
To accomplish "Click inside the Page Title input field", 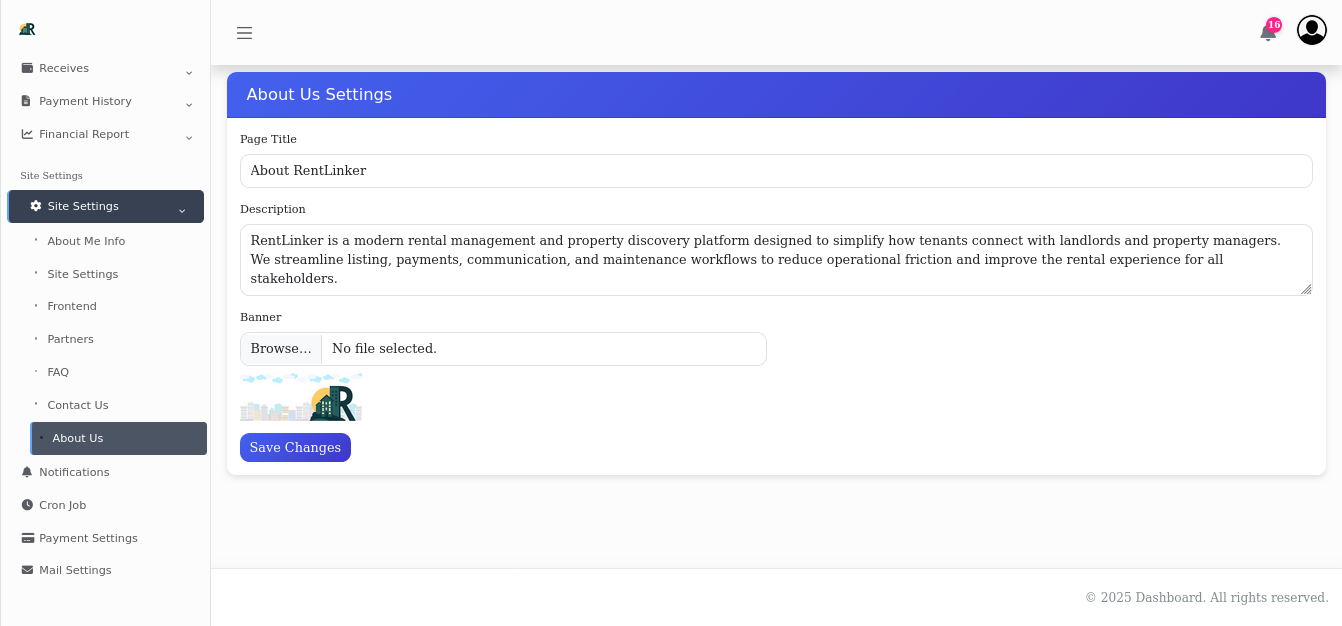I will pyautogui.click(x=776, y=171).
